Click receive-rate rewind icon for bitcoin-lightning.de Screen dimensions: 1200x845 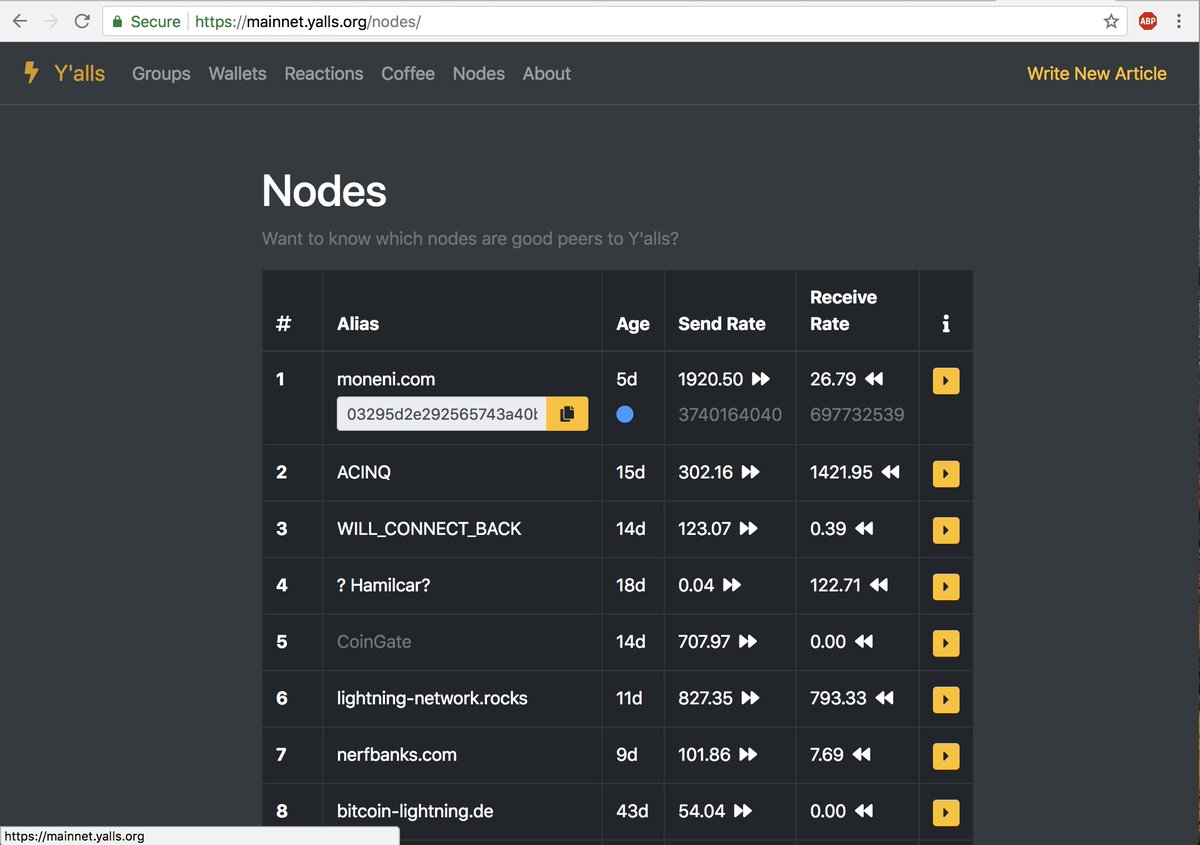pos(864,811)
